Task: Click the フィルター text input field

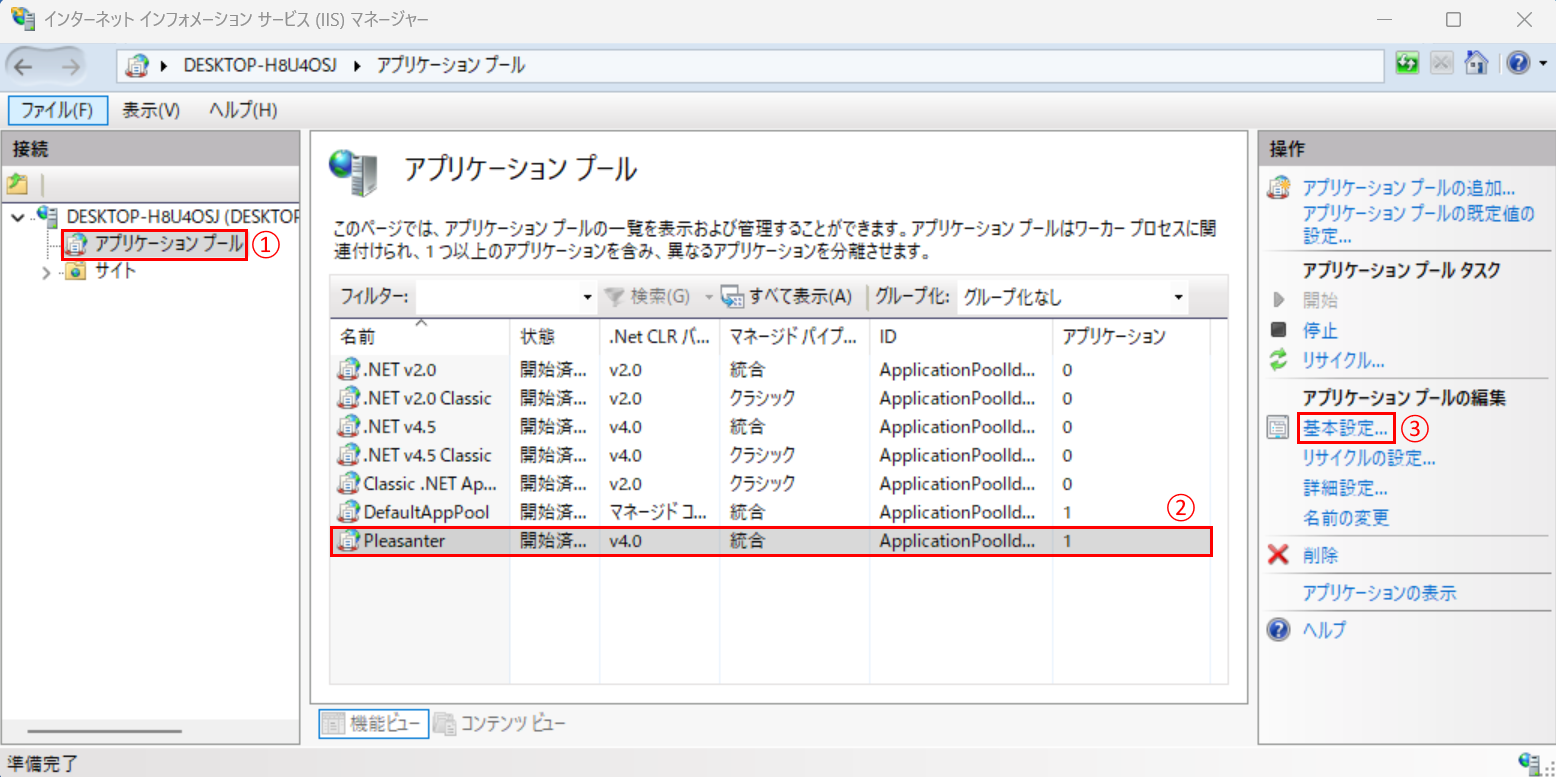Action: [x=496, y=296]
